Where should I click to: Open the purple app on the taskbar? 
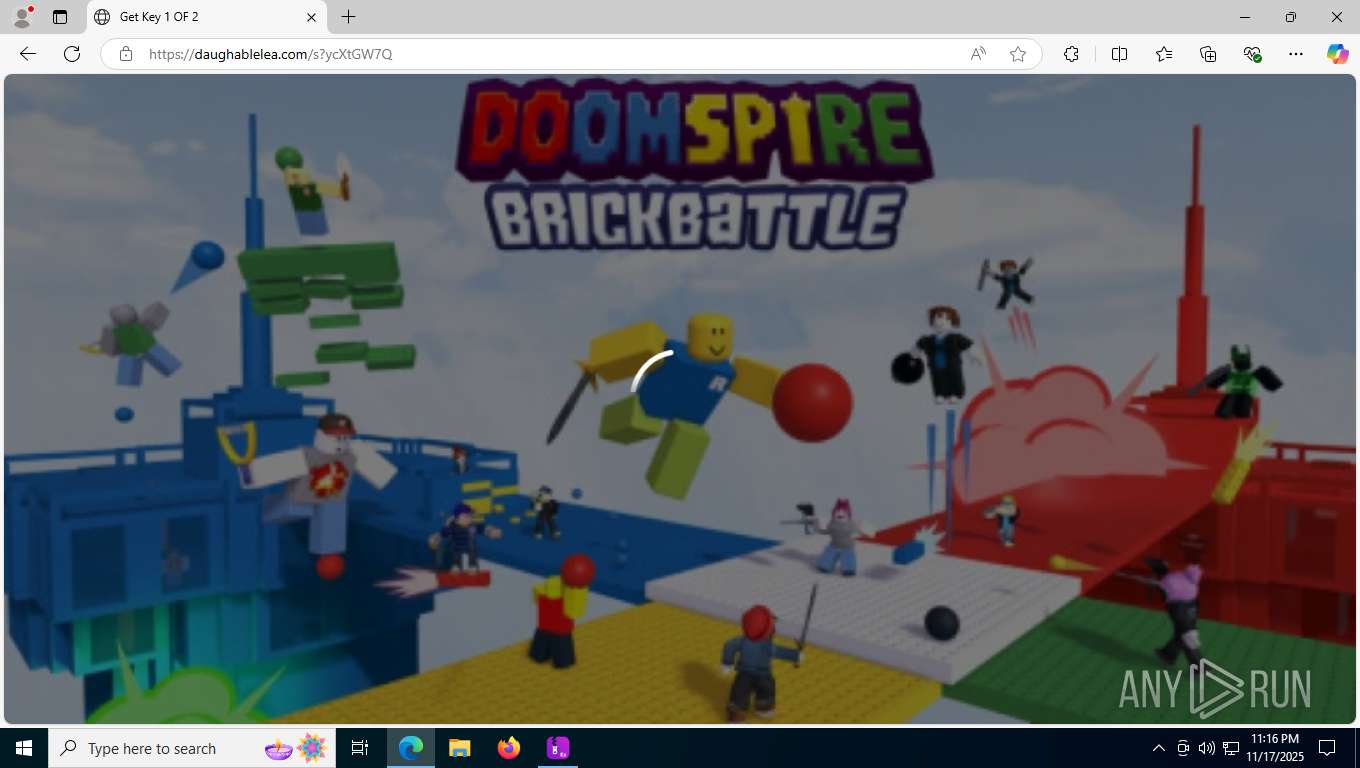coord(558,748)
